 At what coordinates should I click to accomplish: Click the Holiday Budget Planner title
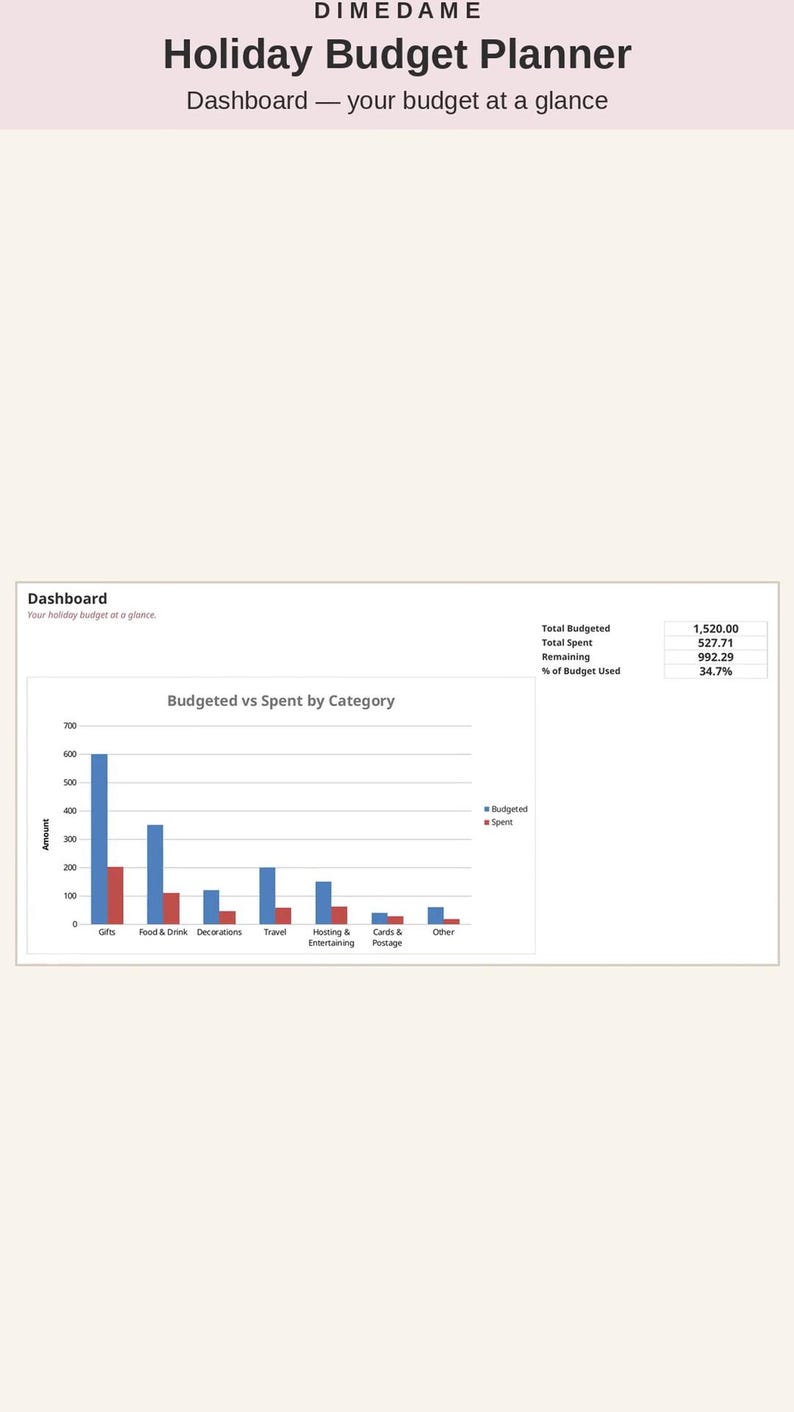(x=397, y=54)
